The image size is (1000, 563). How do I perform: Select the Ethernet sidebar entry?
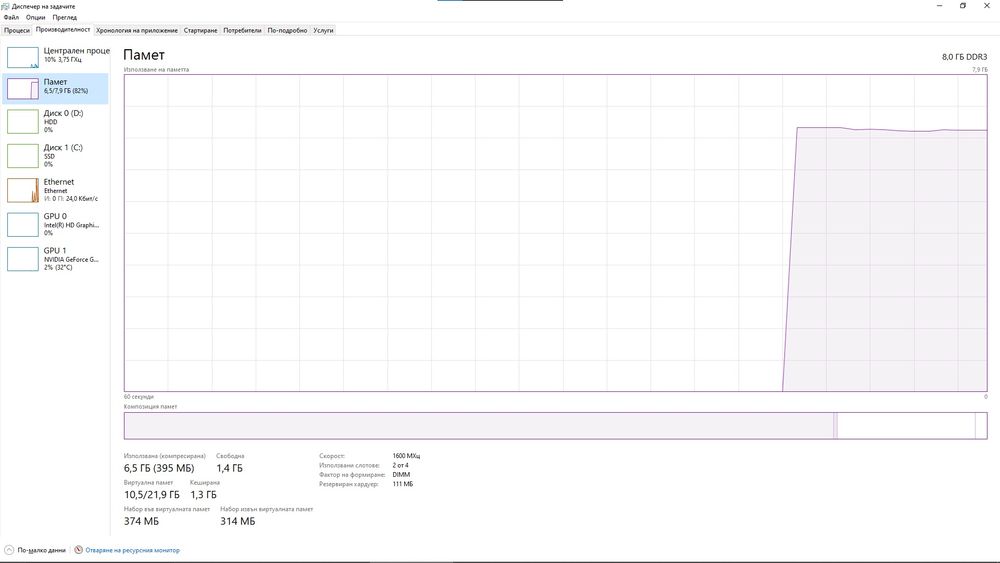tap(55, 190)
